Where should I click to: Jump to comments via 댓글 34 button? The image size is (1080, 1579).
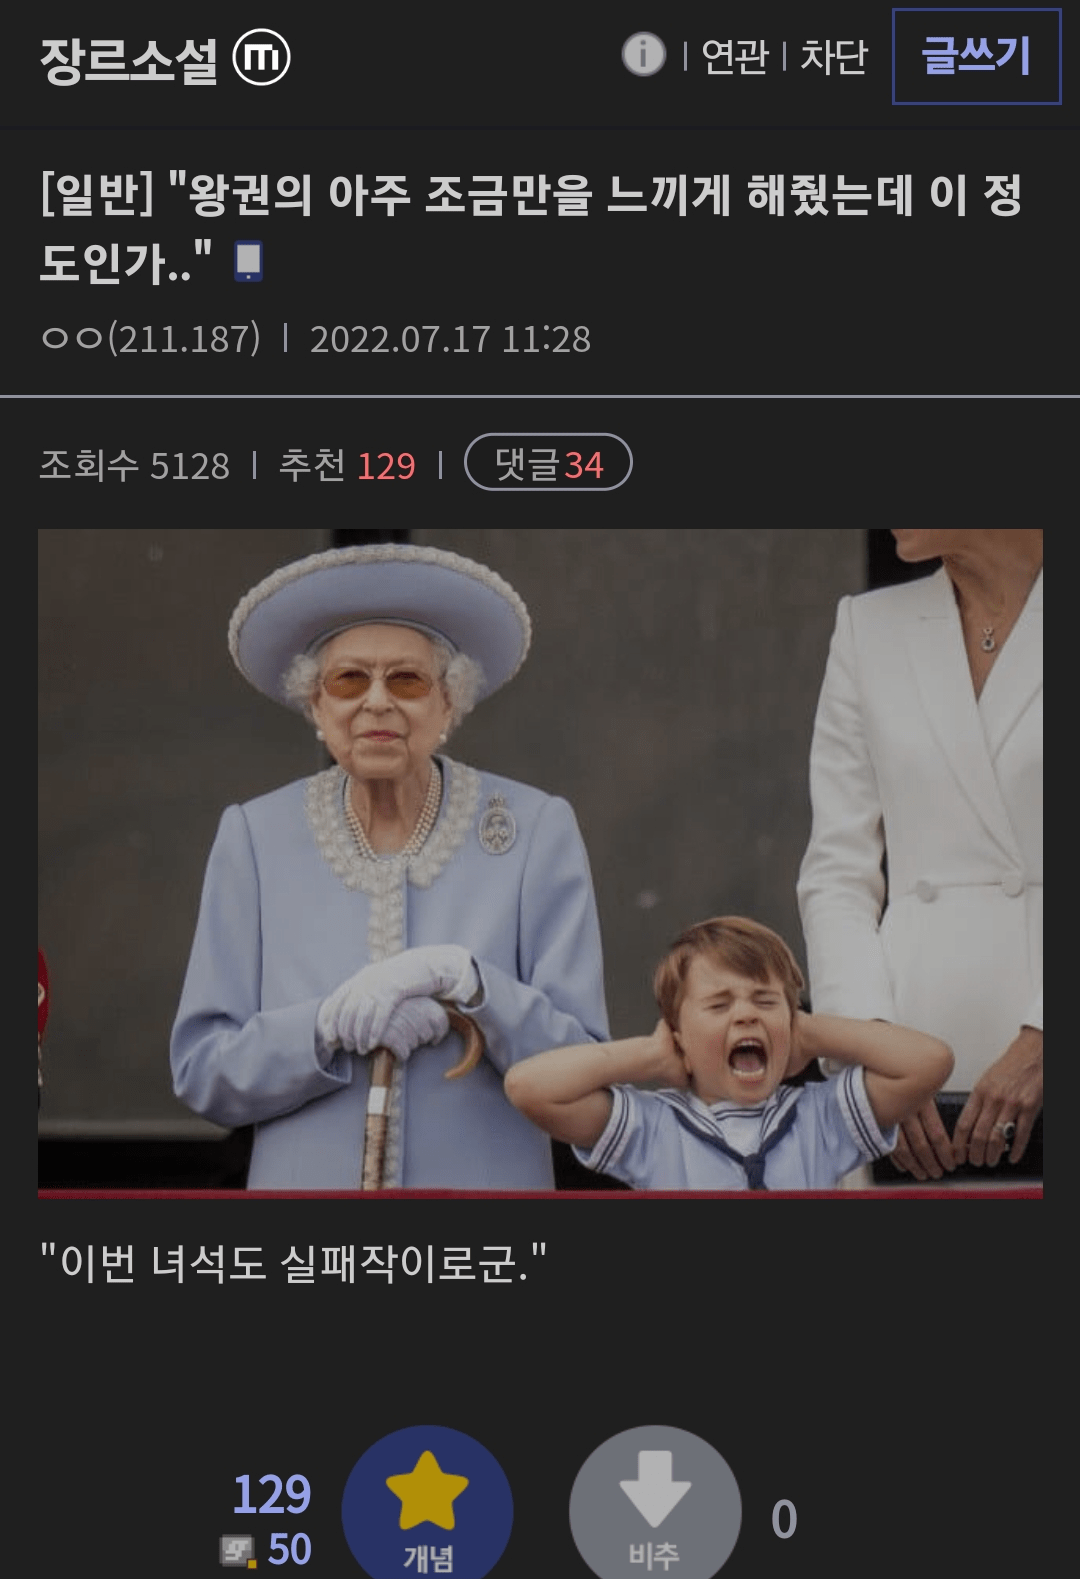click(548, 462)
